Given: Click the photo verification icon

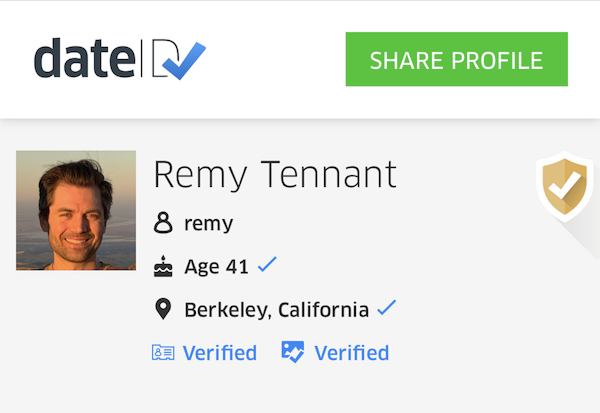Looking at the screenshot, I should coord(293,352).
